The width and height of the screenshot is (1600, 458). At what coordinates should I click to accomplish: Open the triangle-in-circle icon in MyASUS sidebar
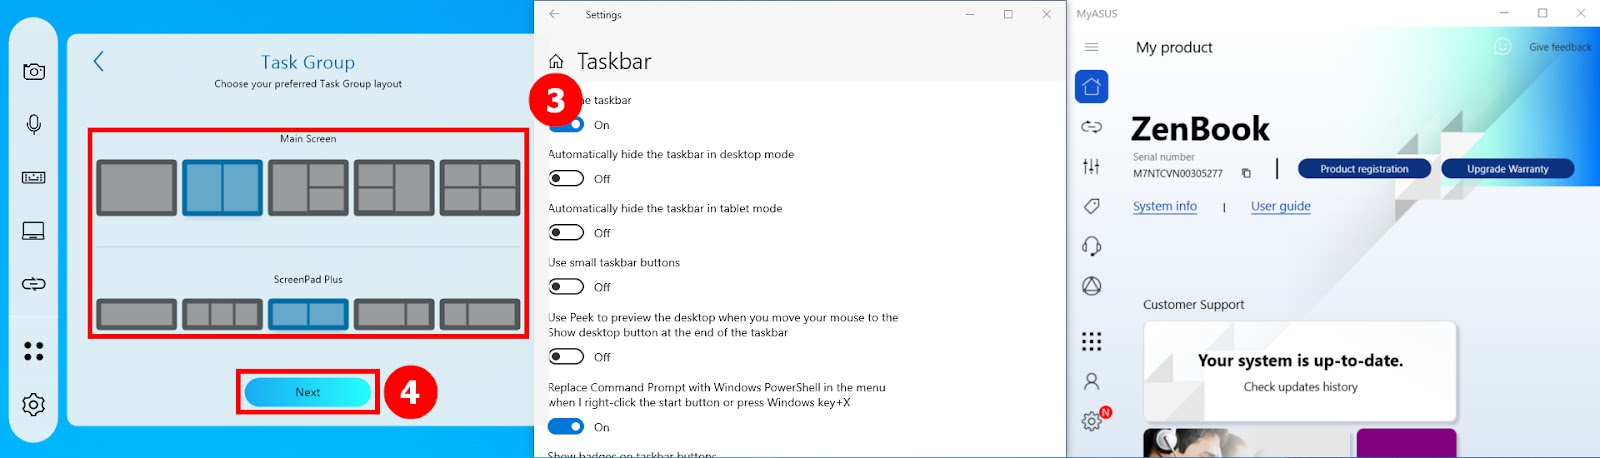[1091, 286]
